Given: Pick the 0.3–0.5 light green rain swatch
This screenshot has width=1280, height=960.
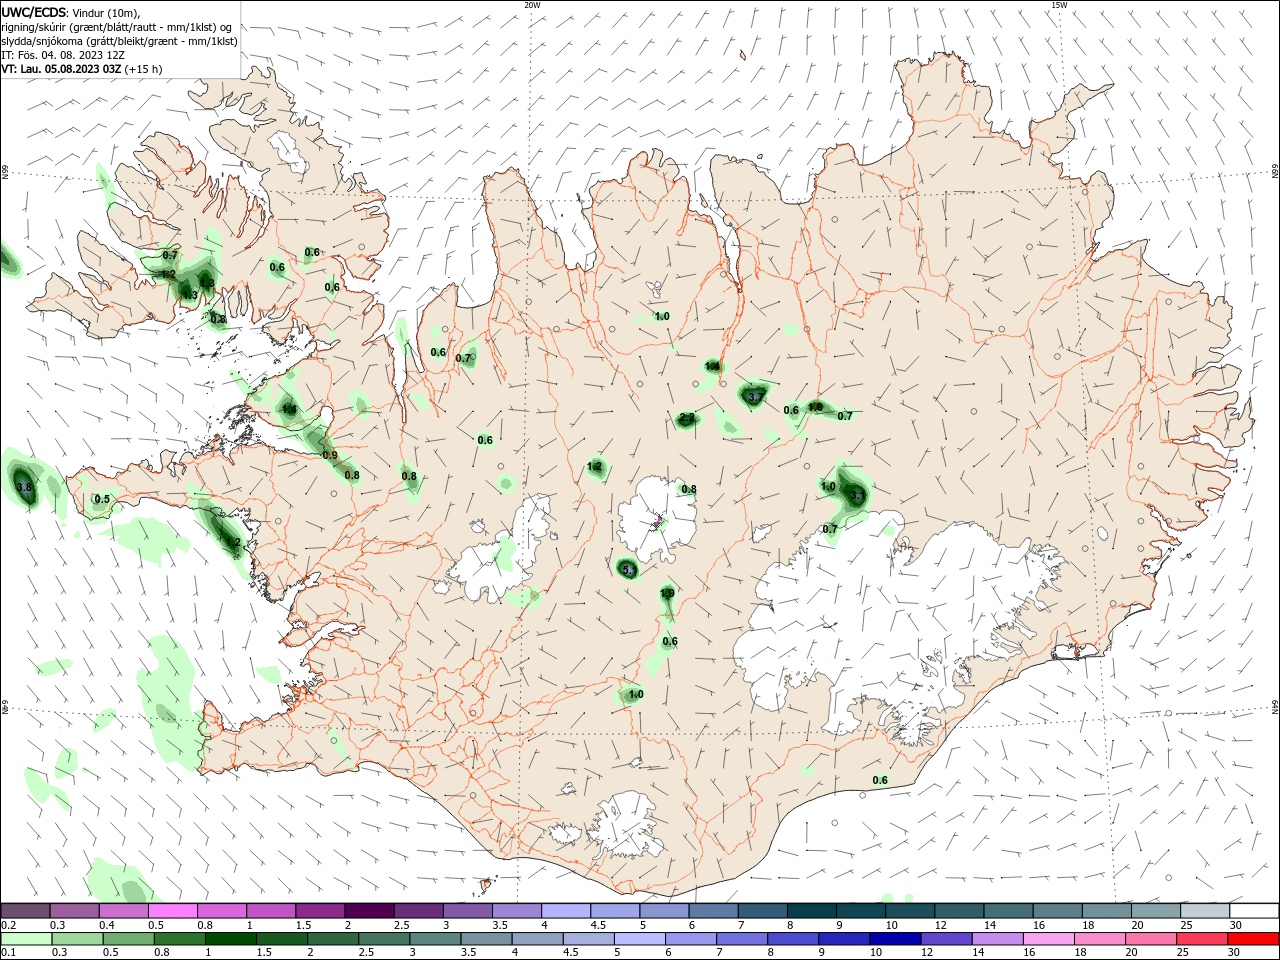Looking at the screenshot, I should [77, 939].
